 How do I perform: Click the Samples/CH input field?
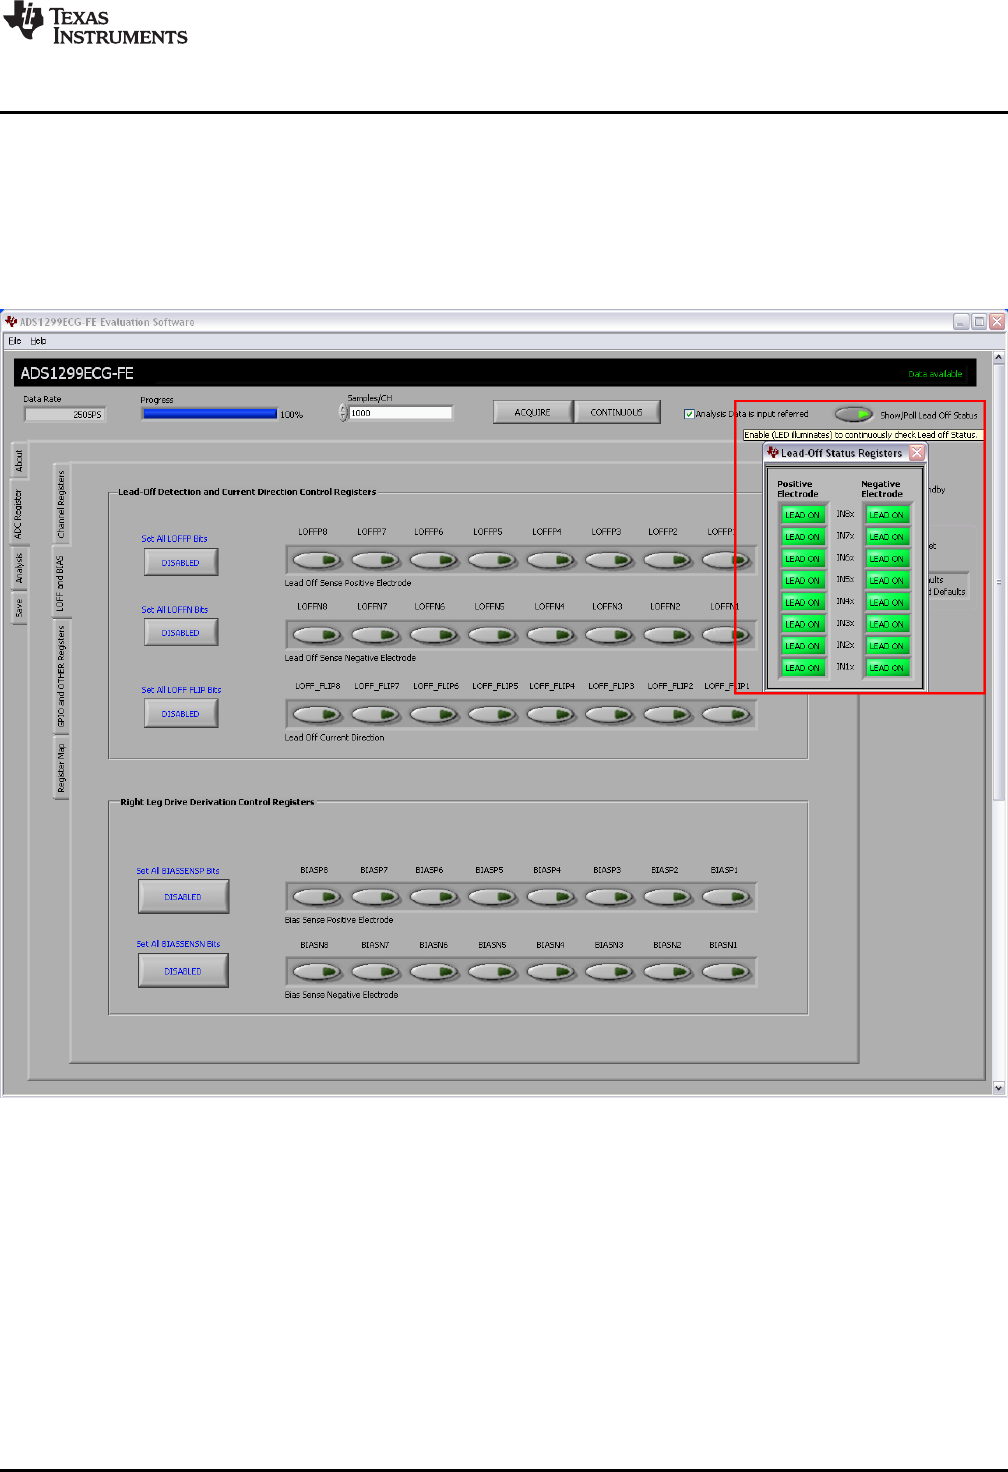[400, 413]
